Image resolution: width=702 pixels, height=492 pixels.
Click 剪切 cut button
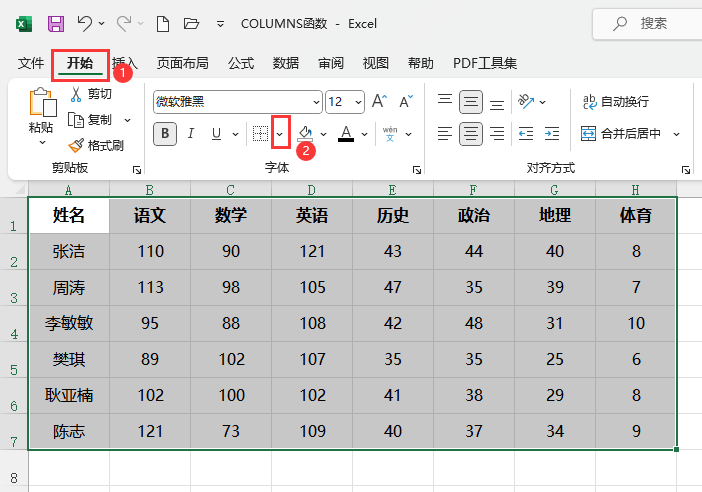91,94
